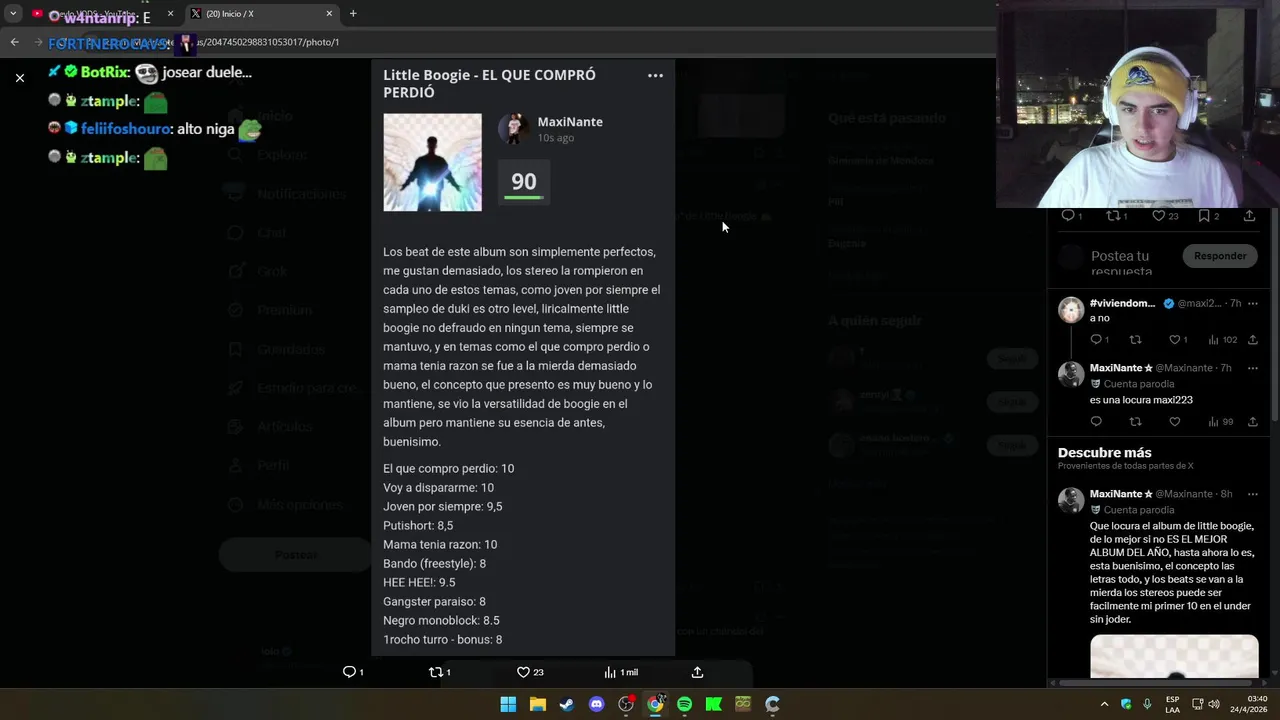Repost the 'es una locura maxi223' reply
The height and width of the screenshot is (720, 1280).
click(x=1135, y=422)
